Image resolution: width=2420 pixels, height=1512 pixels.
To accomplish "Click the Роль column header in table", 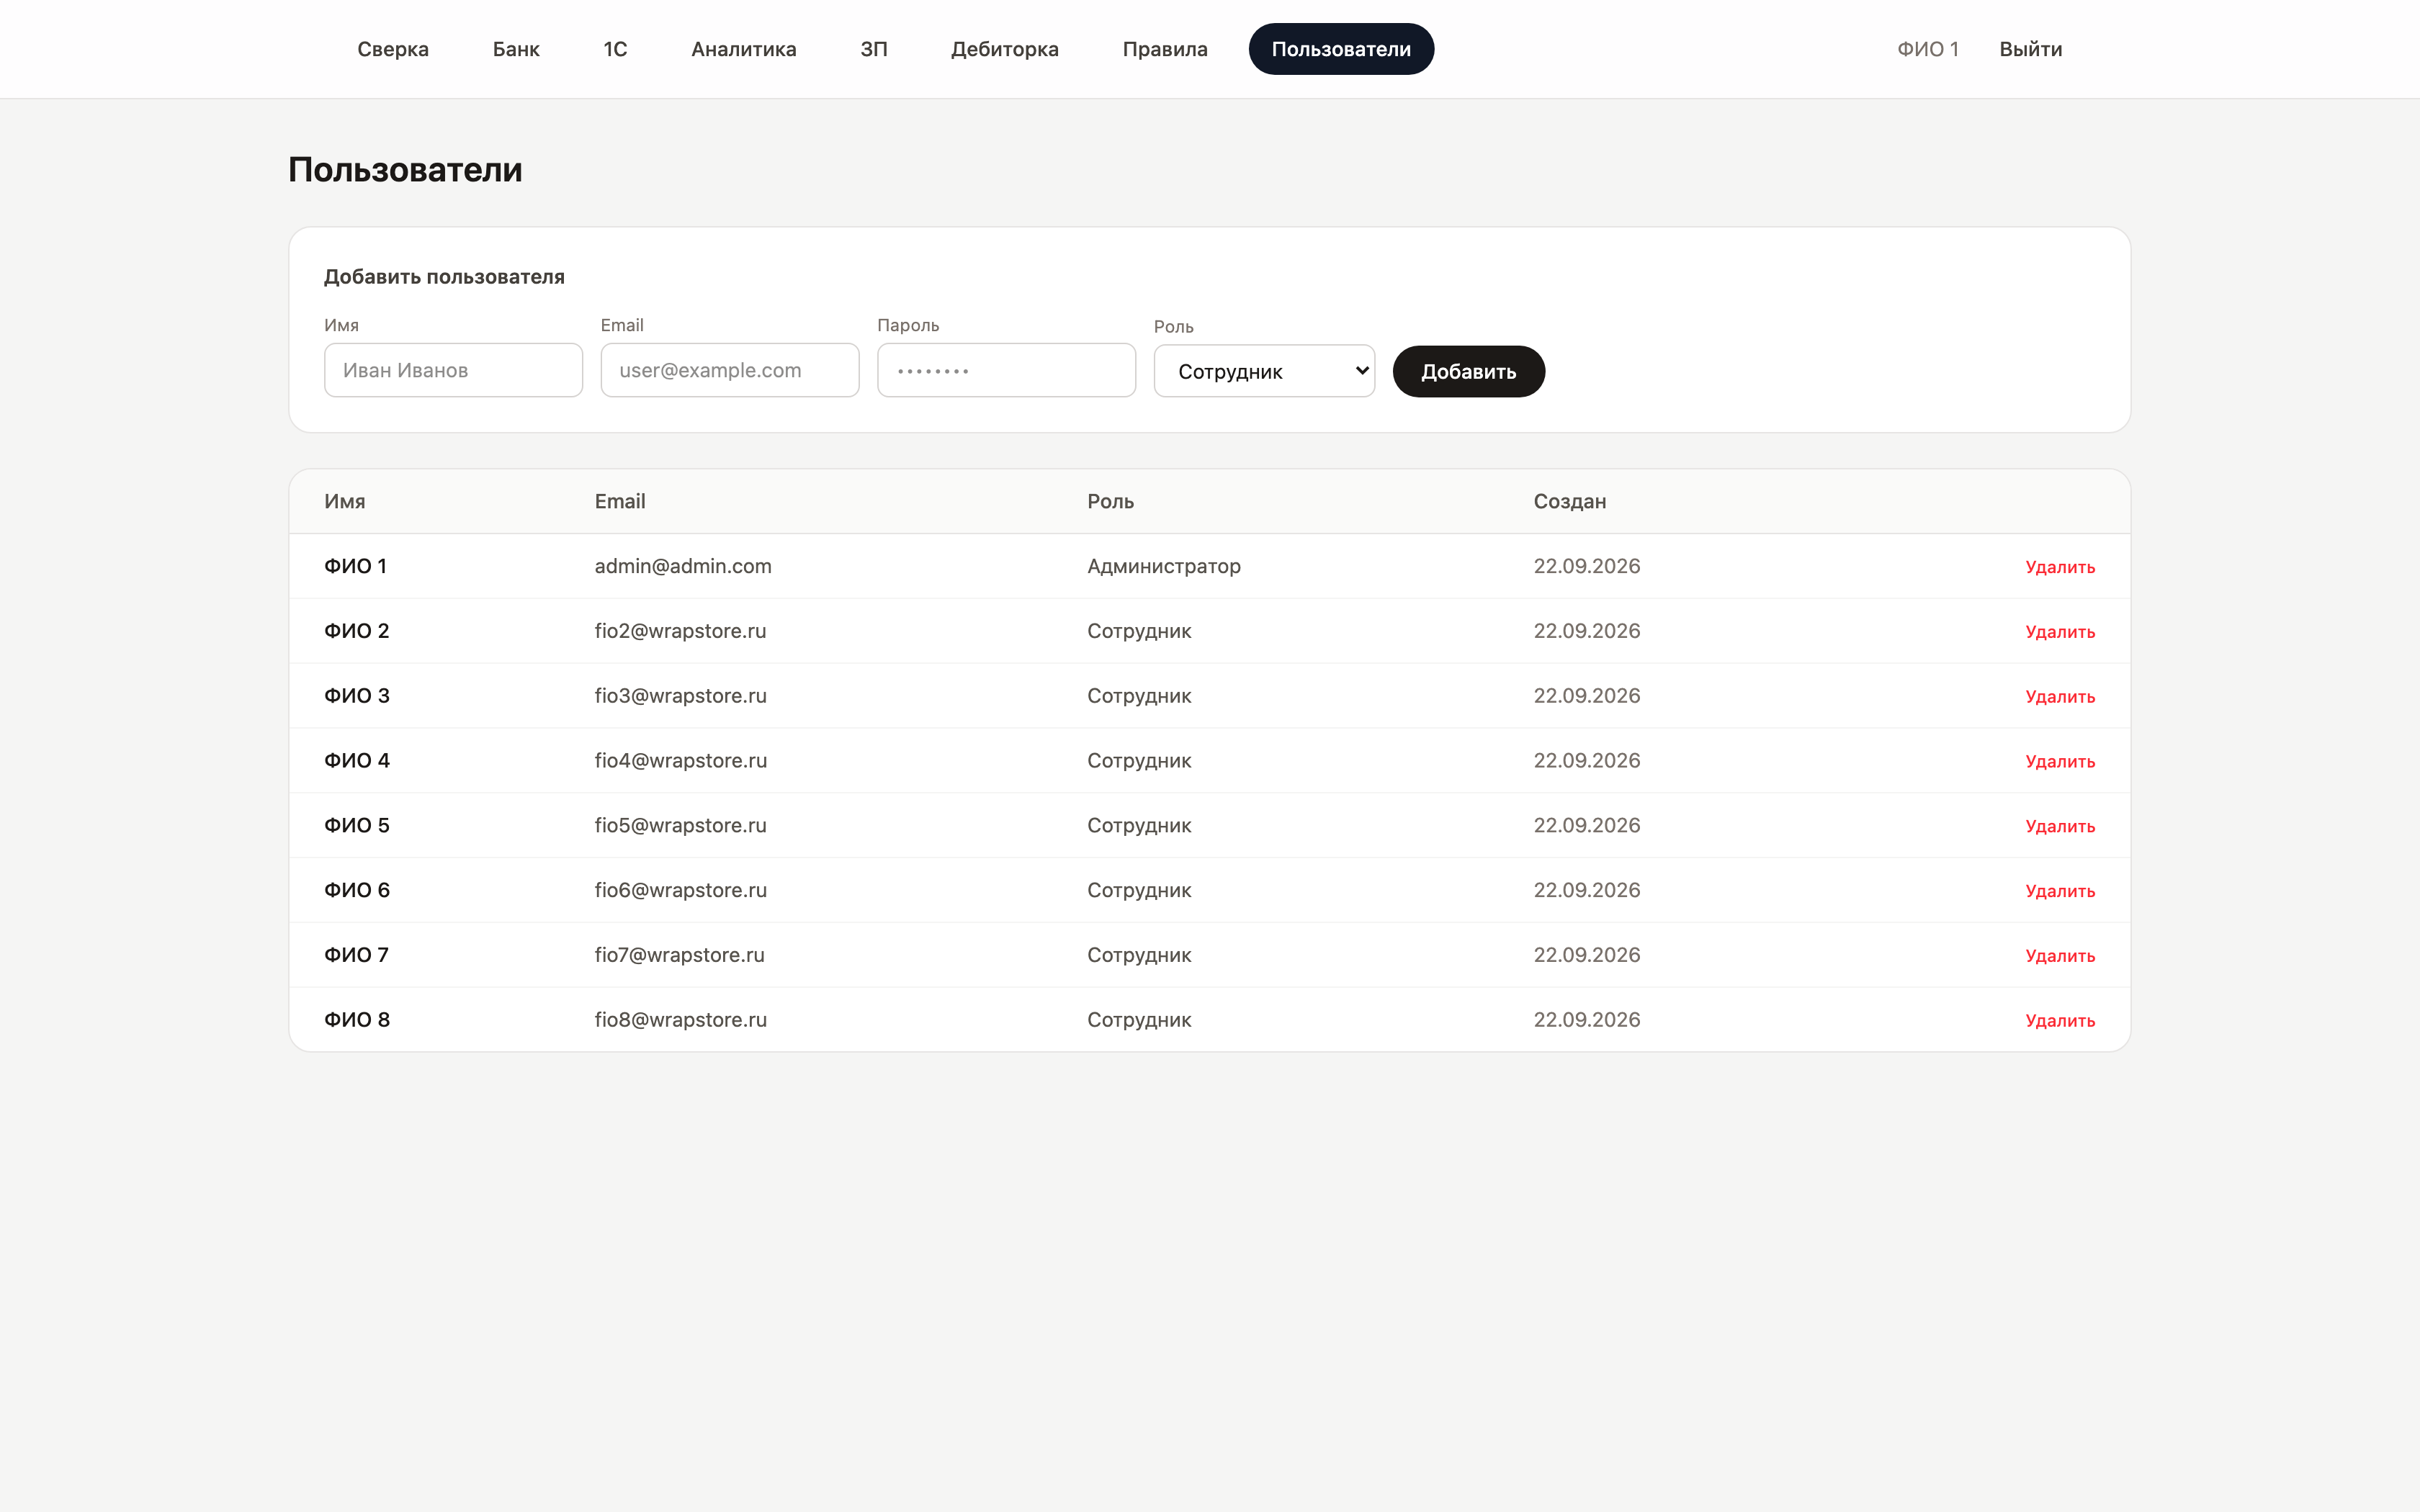I will [x=1110, y=502].
